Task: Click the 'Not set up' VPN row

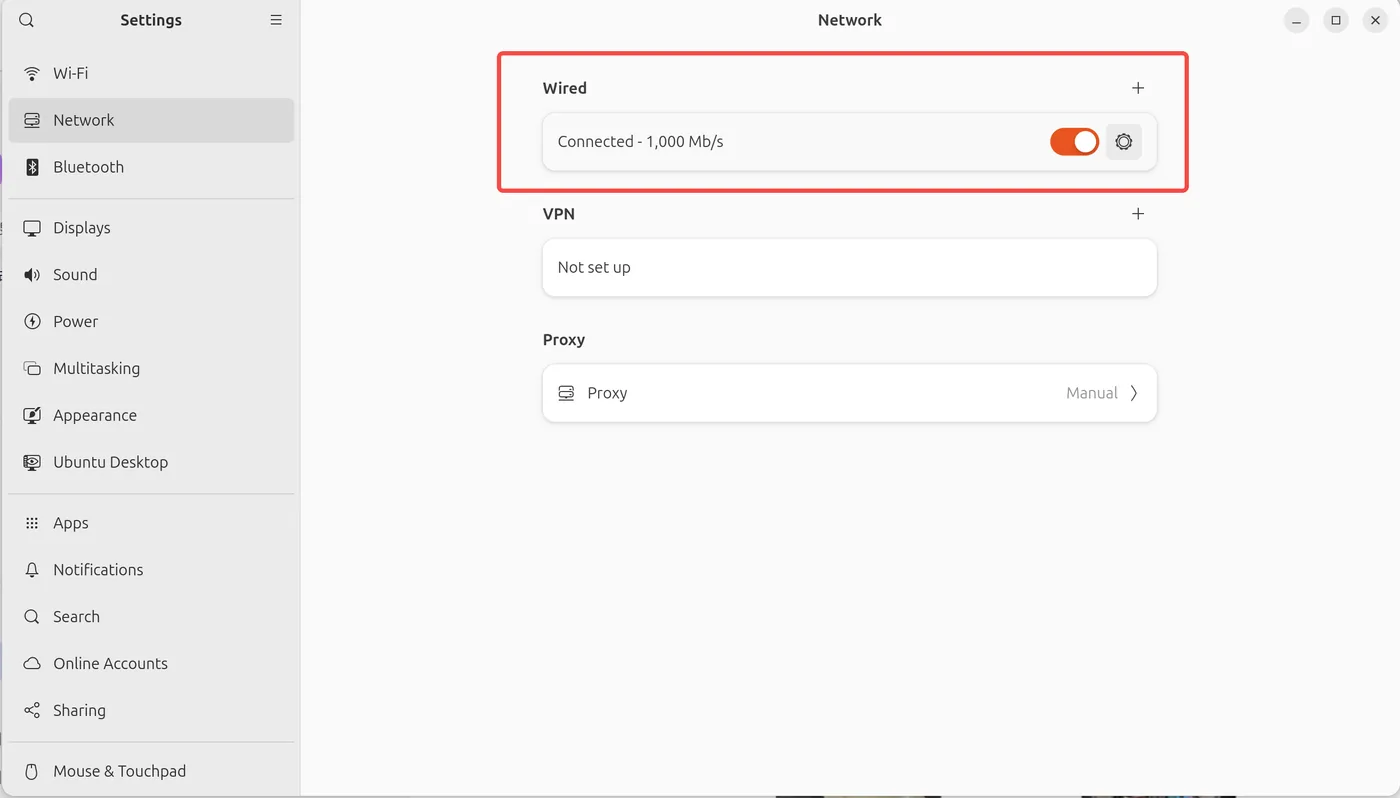Action: (850, 267)
